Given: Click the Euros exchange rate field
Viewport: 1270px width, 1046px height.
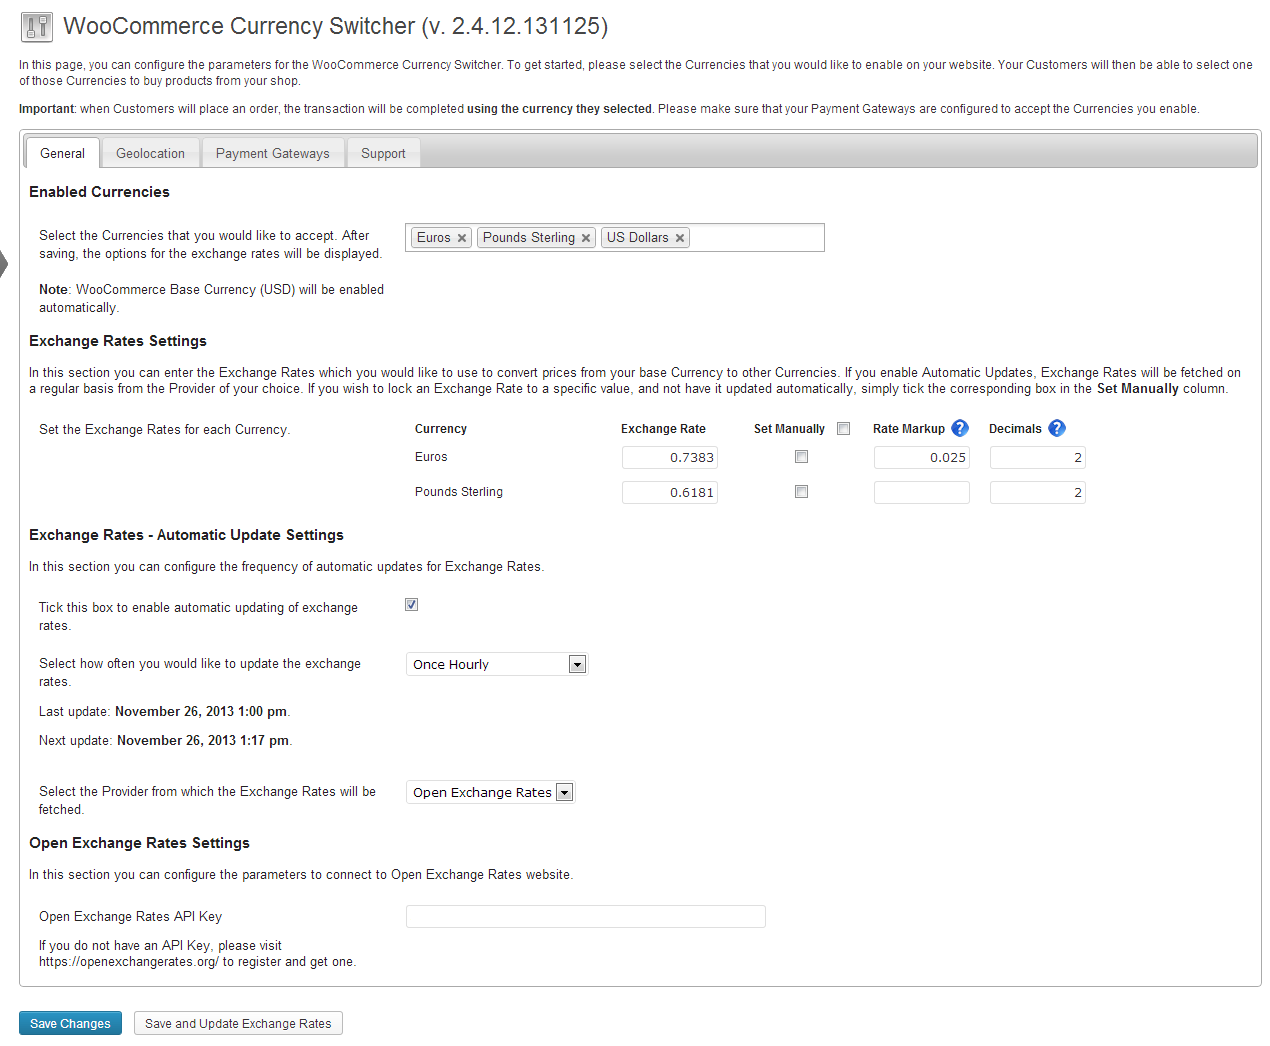Looking at the screenshot, I should [670, 458].
